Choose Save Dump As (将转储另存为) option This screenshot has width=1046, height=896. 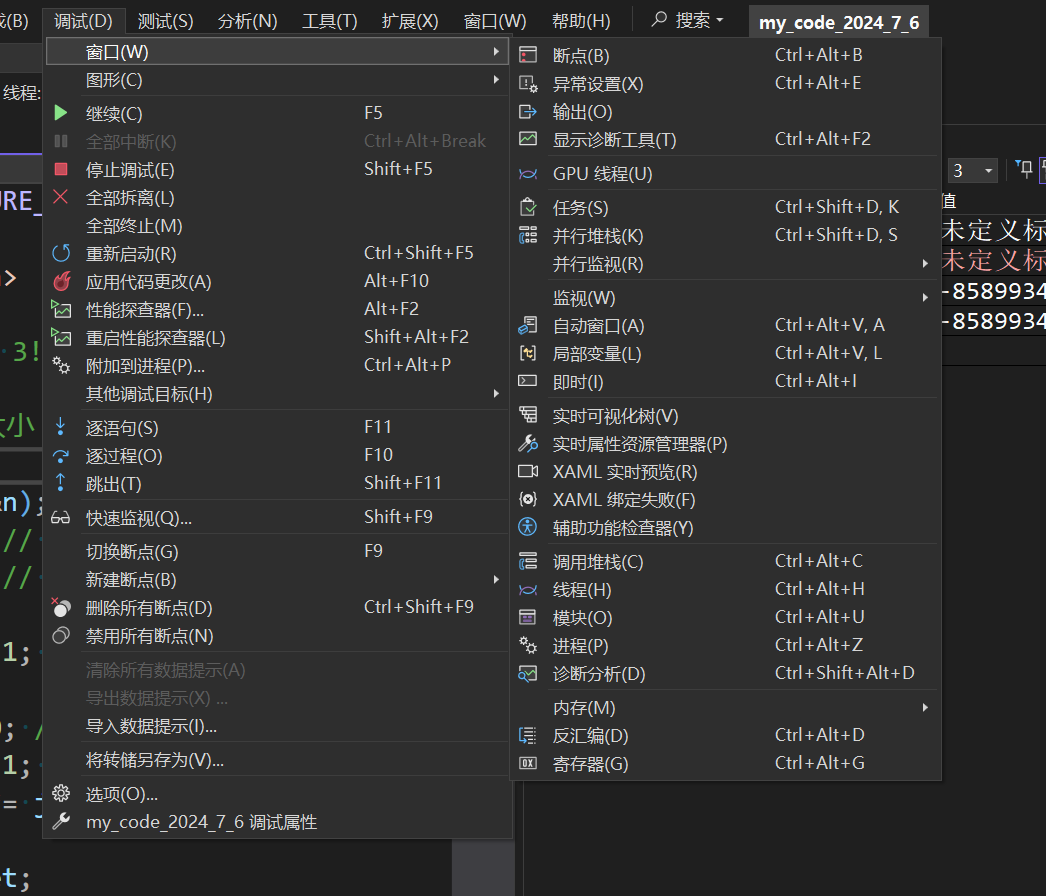tap(155, 760)
